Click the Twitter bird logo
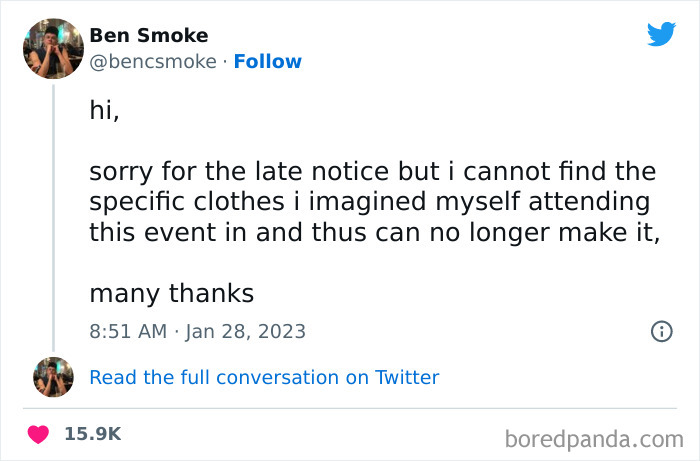The width and height of the screenshot is (700, 461). tap(661, 34)
